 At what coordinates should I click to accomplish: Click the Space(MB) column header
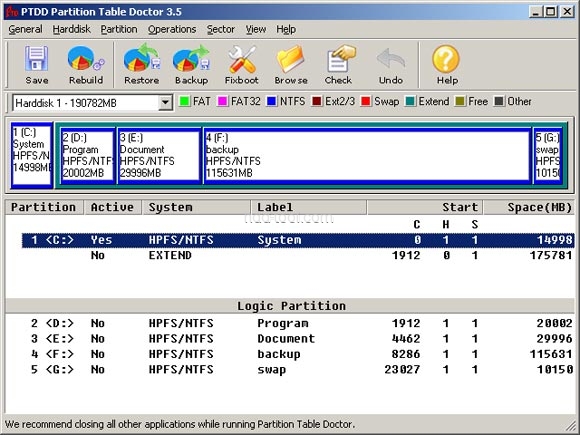(x=529, y=207)
